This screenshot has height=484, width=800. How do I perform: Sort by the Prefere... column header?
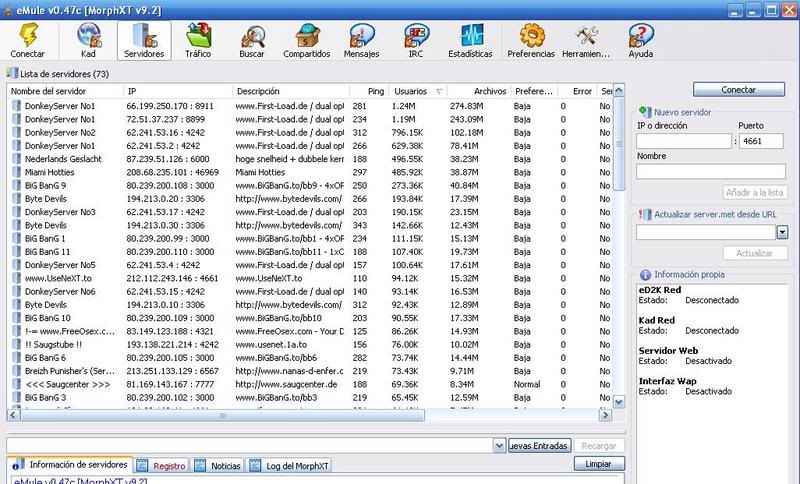tap(534, 91)
